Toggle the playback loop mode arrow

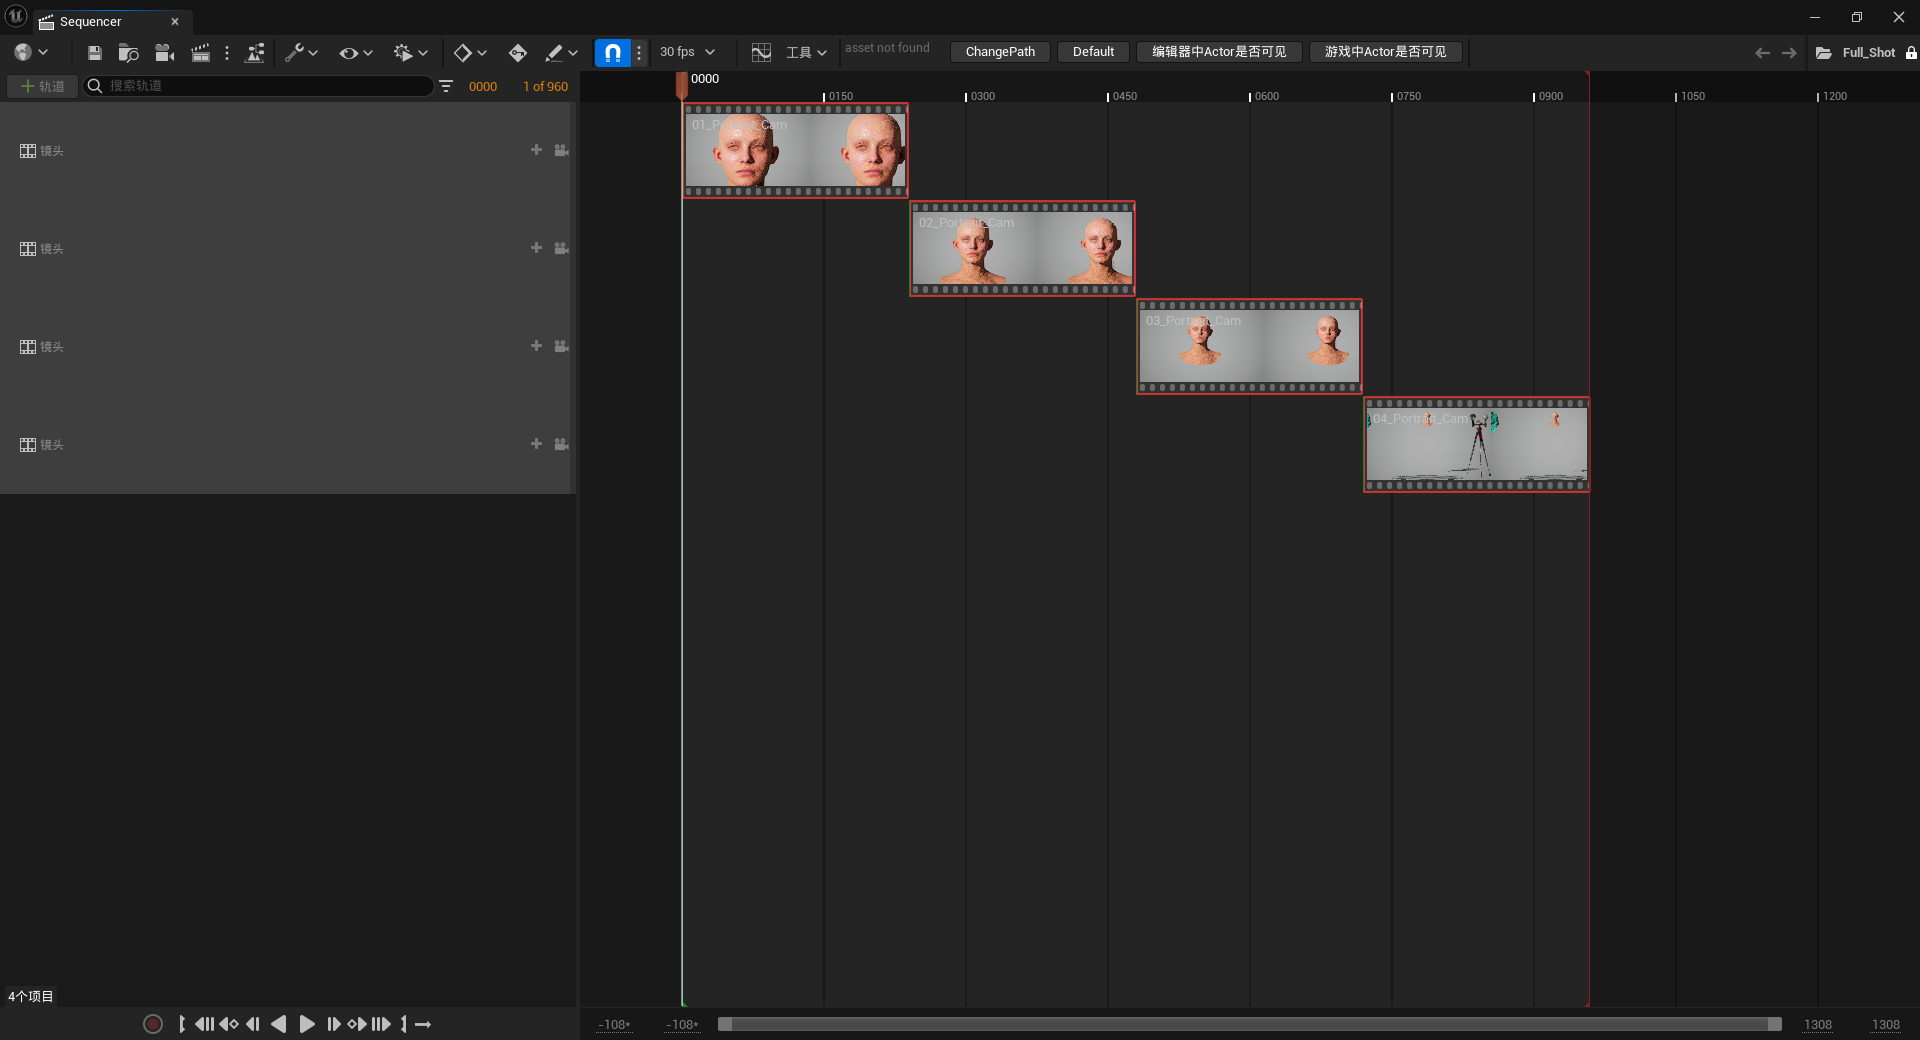coord(423,1024)
